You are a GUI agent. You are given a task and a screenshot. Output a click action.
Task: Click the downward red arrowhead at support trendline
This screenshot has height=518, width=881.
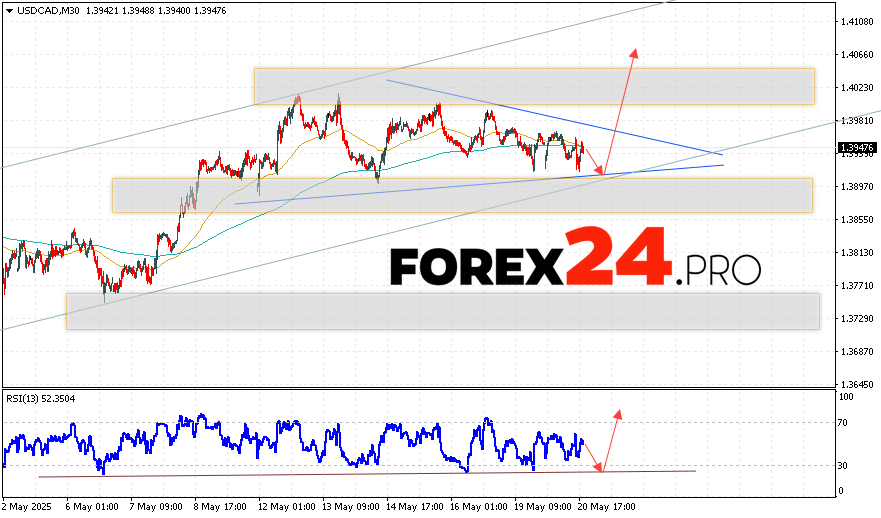tap(600, 171)
